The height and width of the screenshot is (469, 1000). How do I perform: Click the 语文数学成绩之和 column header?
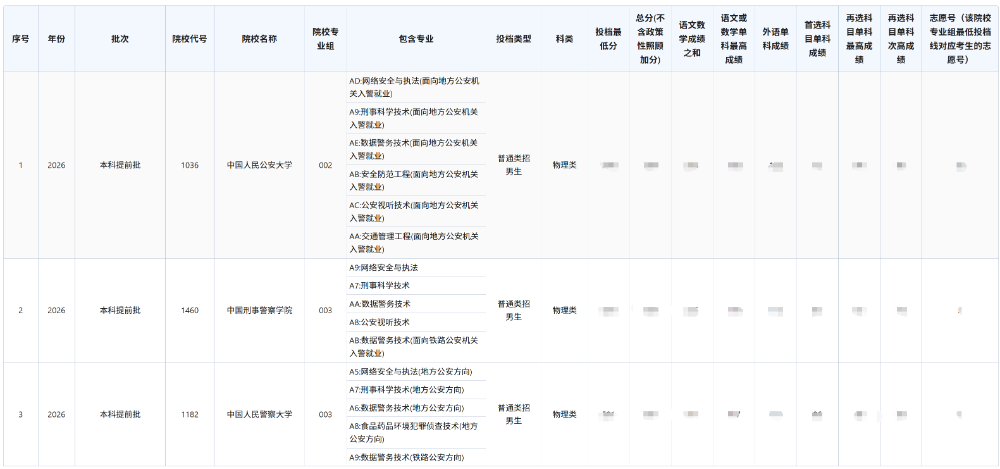[x=692, y=39]
